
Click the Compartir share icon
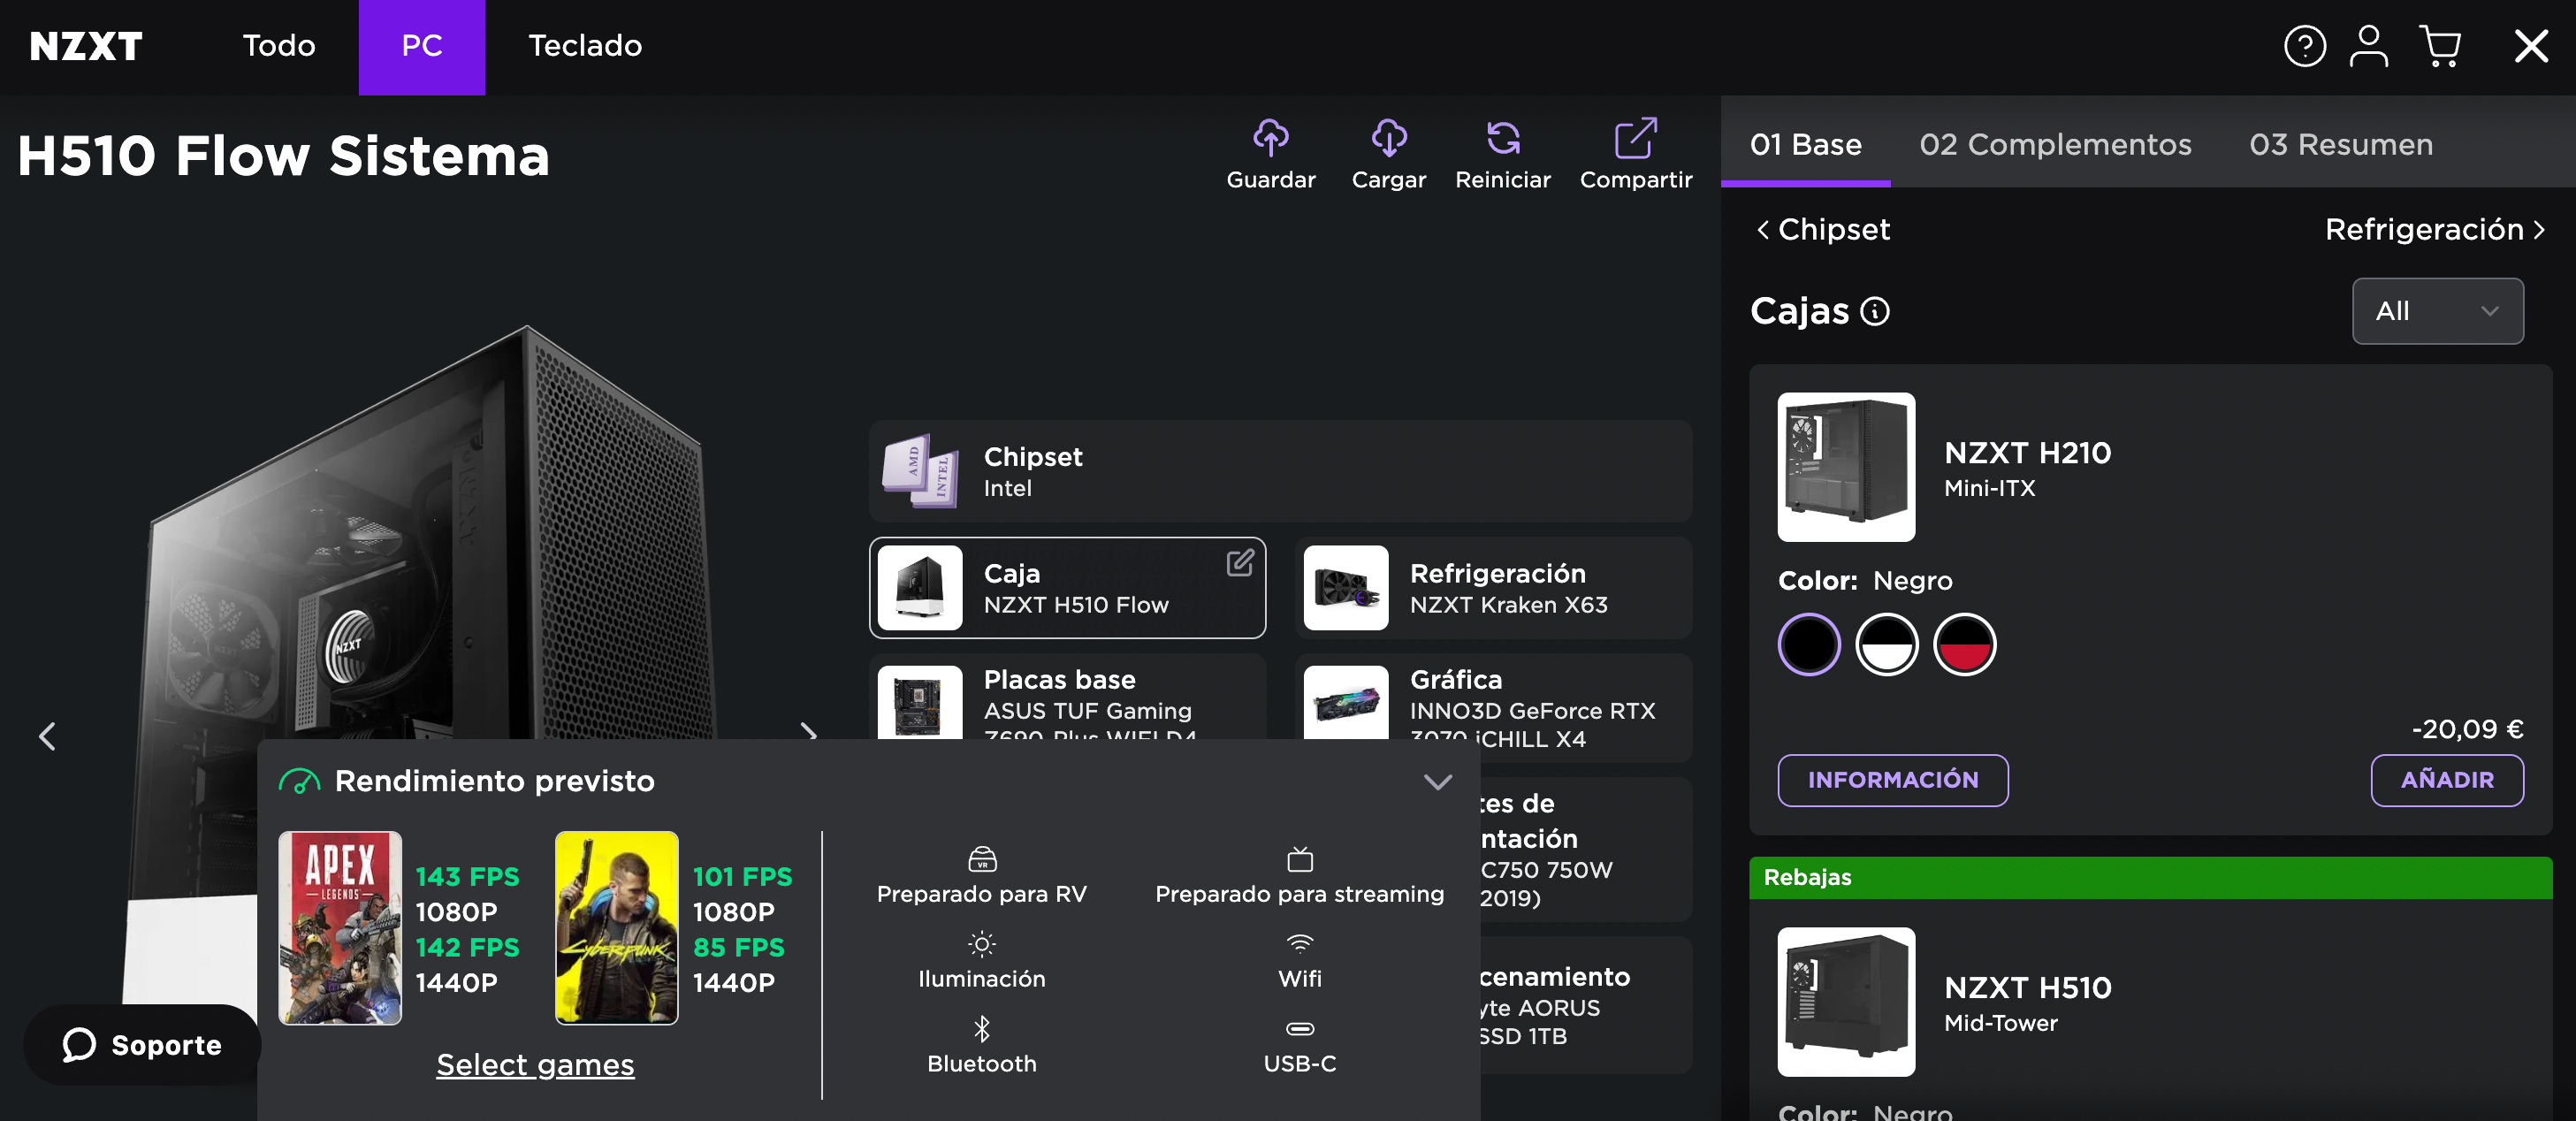pyautogui.click(x=1636, y=138)
